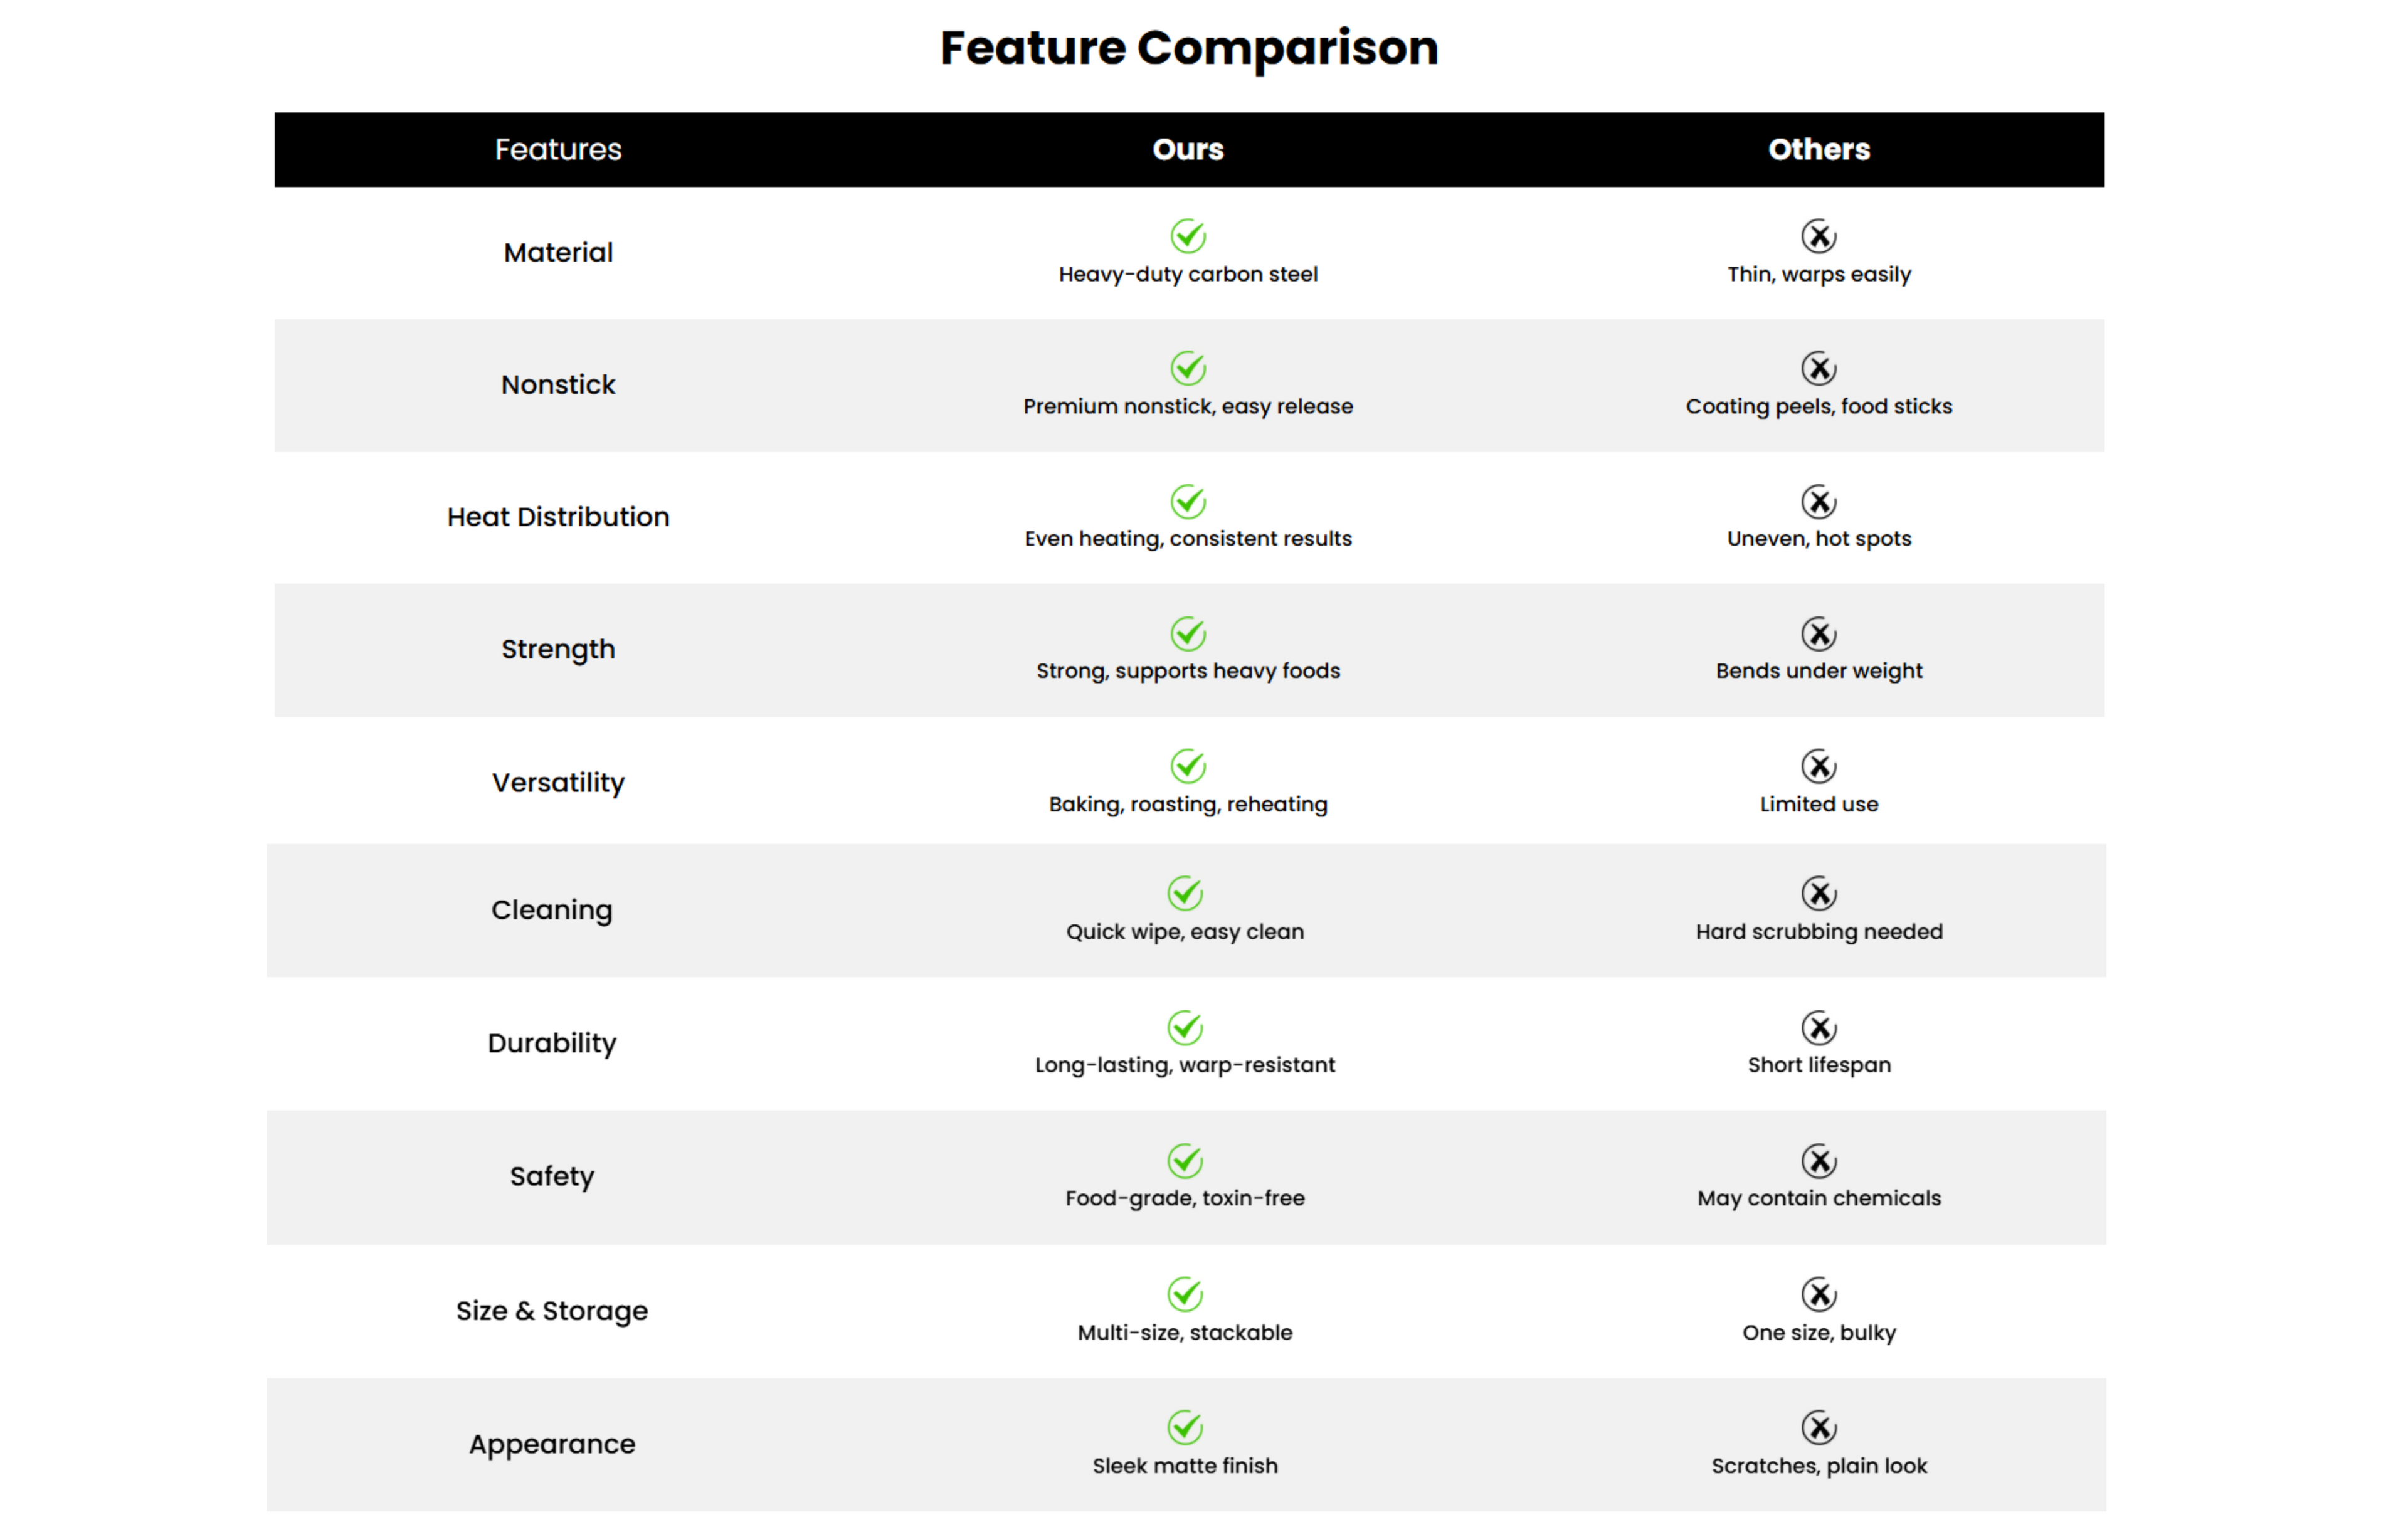
Task: Click the X icon in the Strength row
Action: [1819, 634]
